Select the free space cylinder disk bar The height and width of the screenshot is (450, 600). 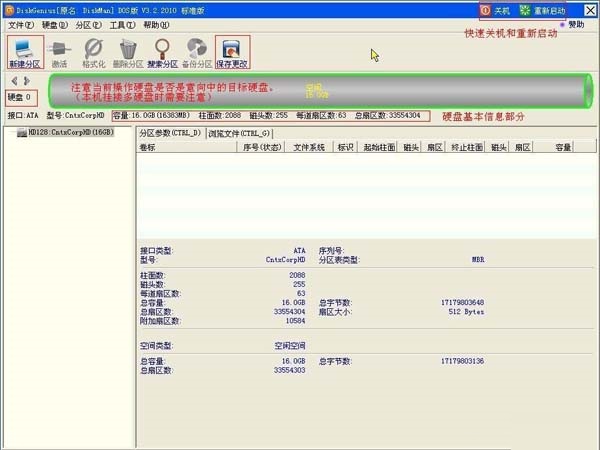point(321,91)
